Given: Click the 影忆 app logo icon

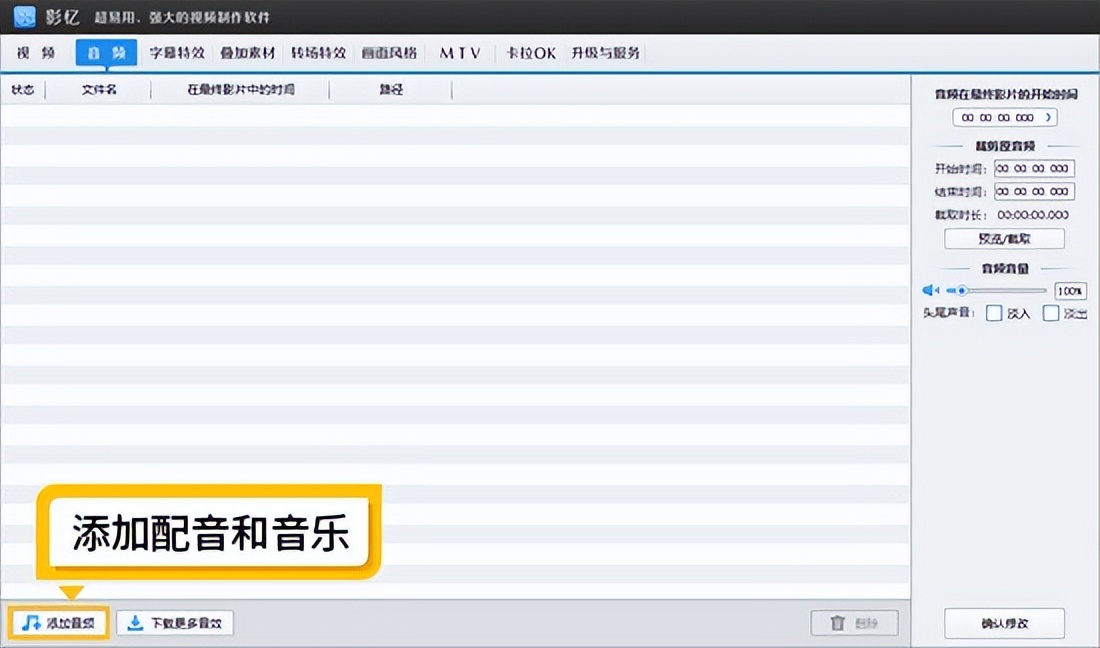Looking at the screenshot, I should coord(23,17).
